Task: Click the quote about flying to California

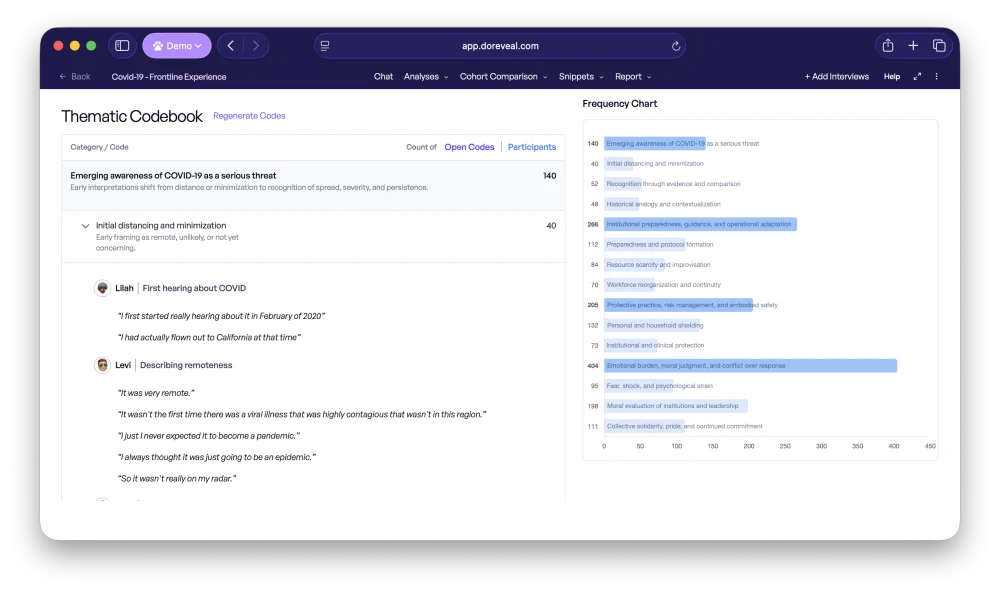Action: point(209,337)
